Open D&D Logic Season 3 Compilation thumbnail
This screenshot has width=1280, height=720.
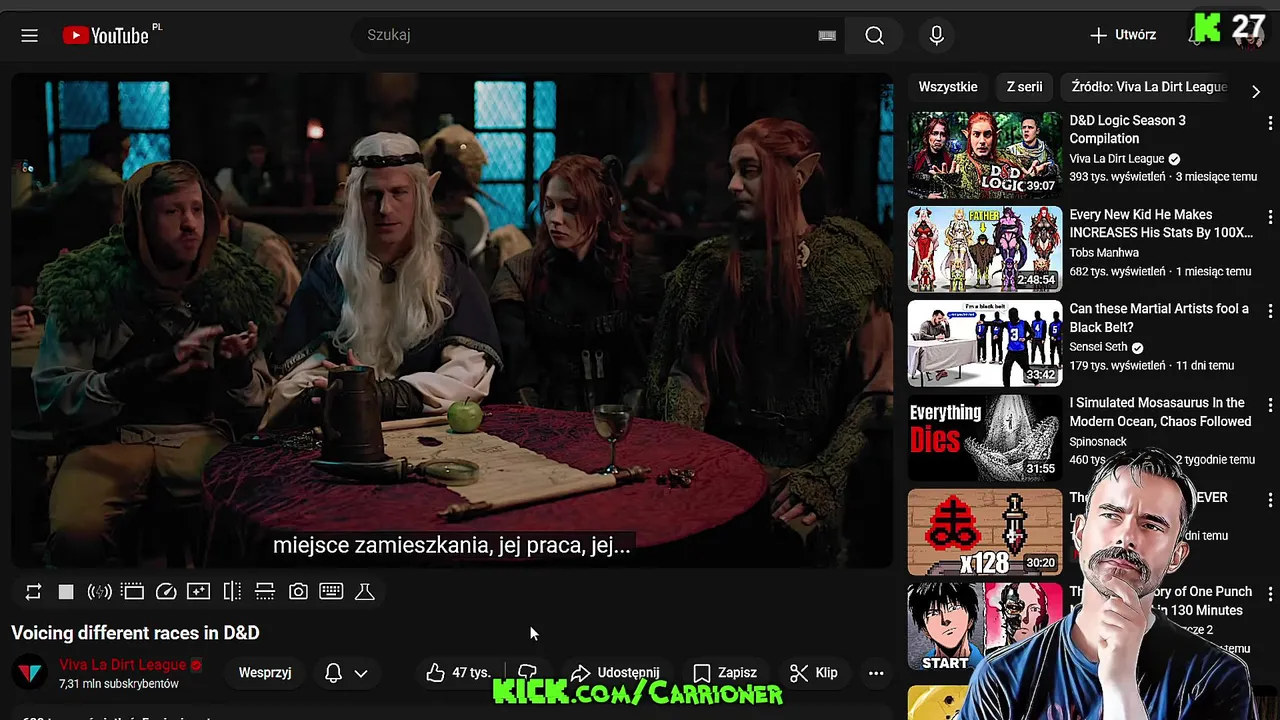(x=985, y=155)
